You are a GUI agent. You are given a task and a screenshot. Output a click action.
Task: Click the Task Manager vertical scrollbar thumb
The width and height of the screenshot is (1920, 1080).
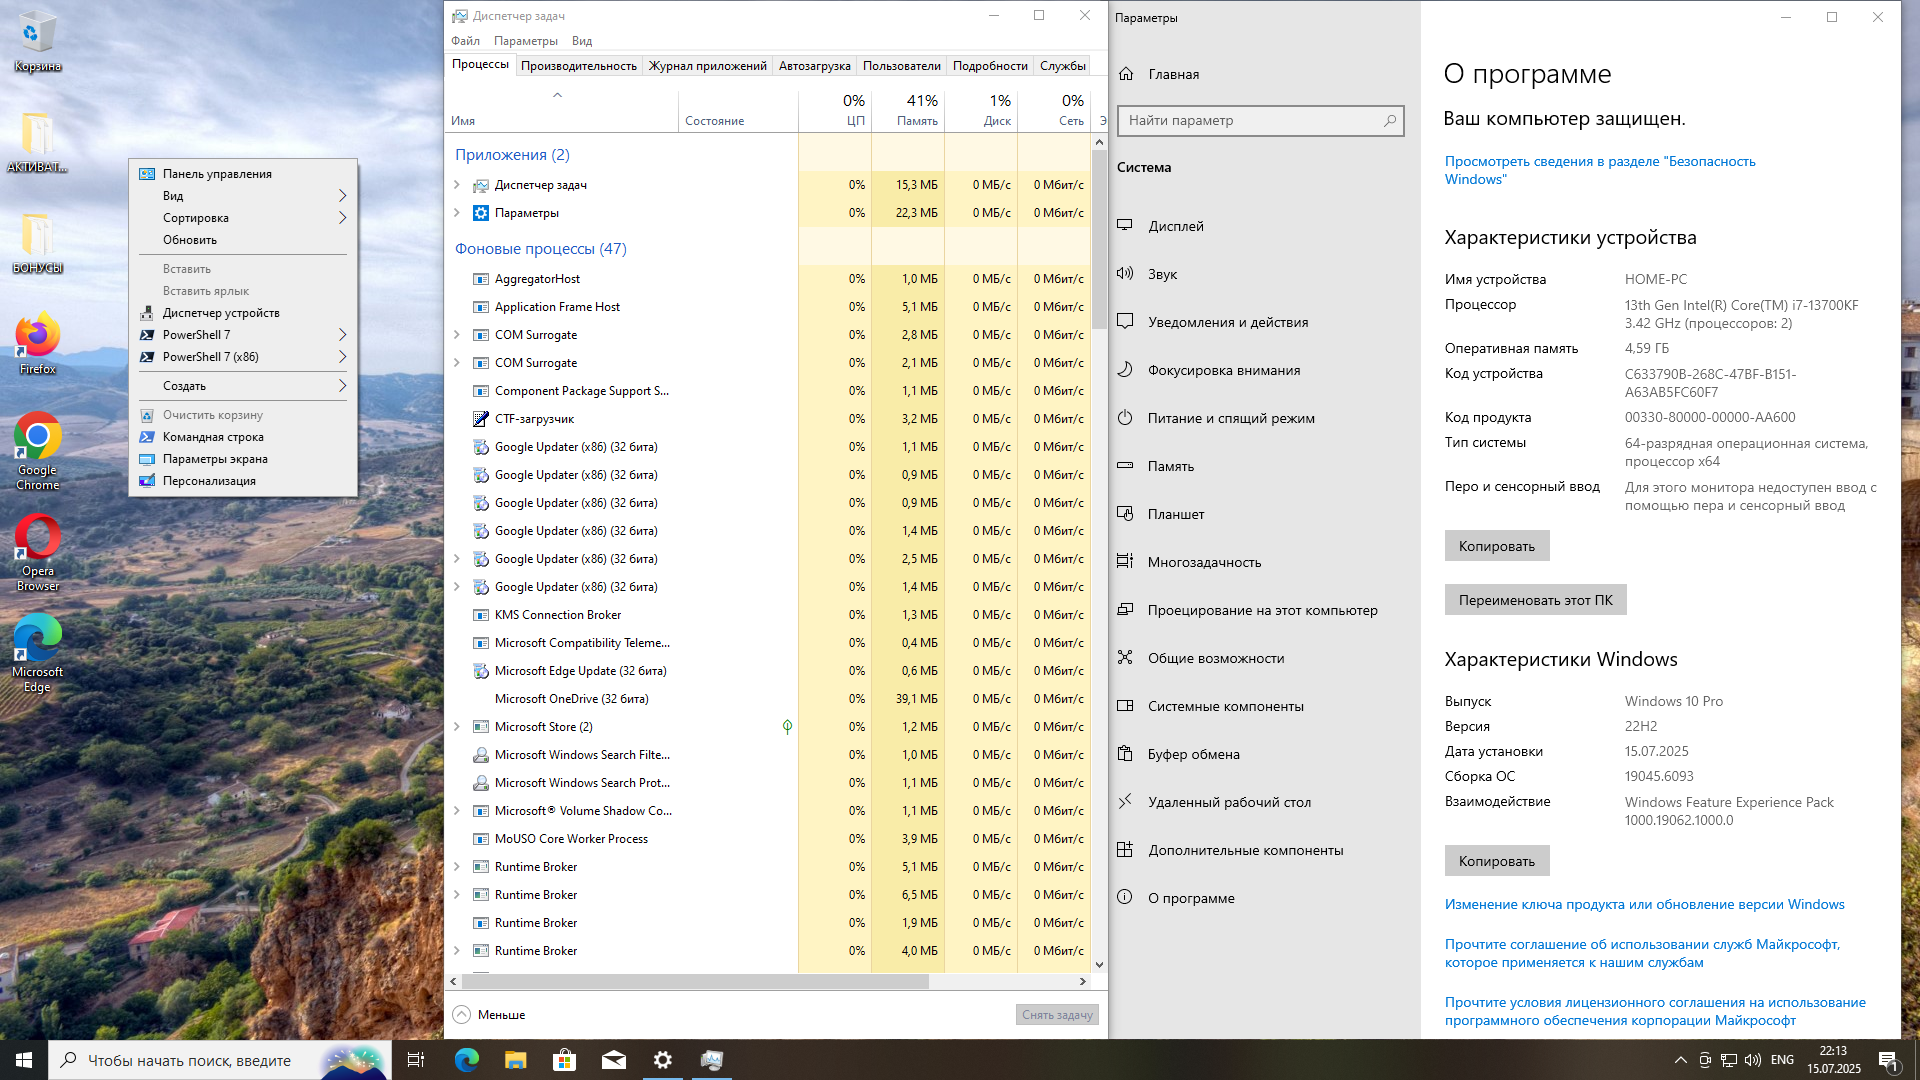(1099, 238)
